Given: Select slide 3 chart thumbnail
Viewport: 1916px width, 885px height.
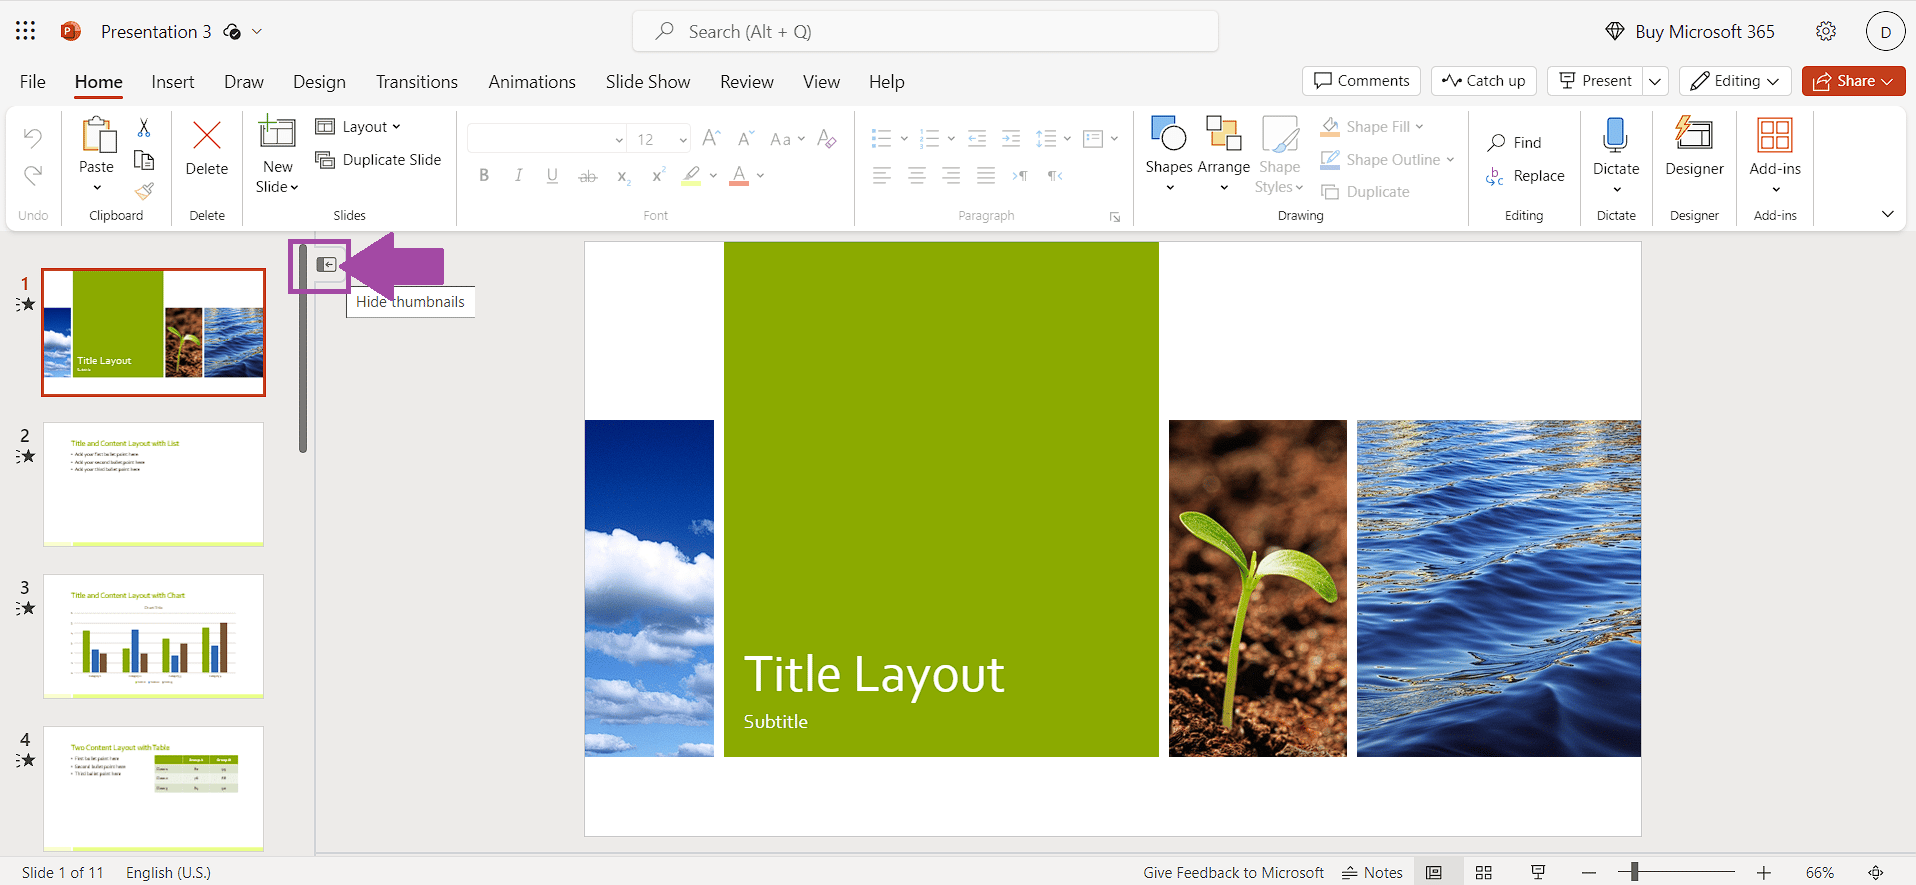Looking at the screenshot, I should point(153,636).
